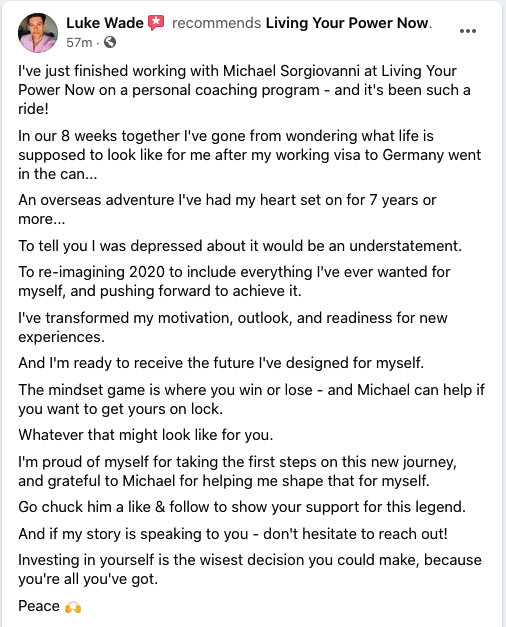Viewport: 506px width, 627px height.
Task: Click the red star recommendation badge icon
Action: [156, 23]
